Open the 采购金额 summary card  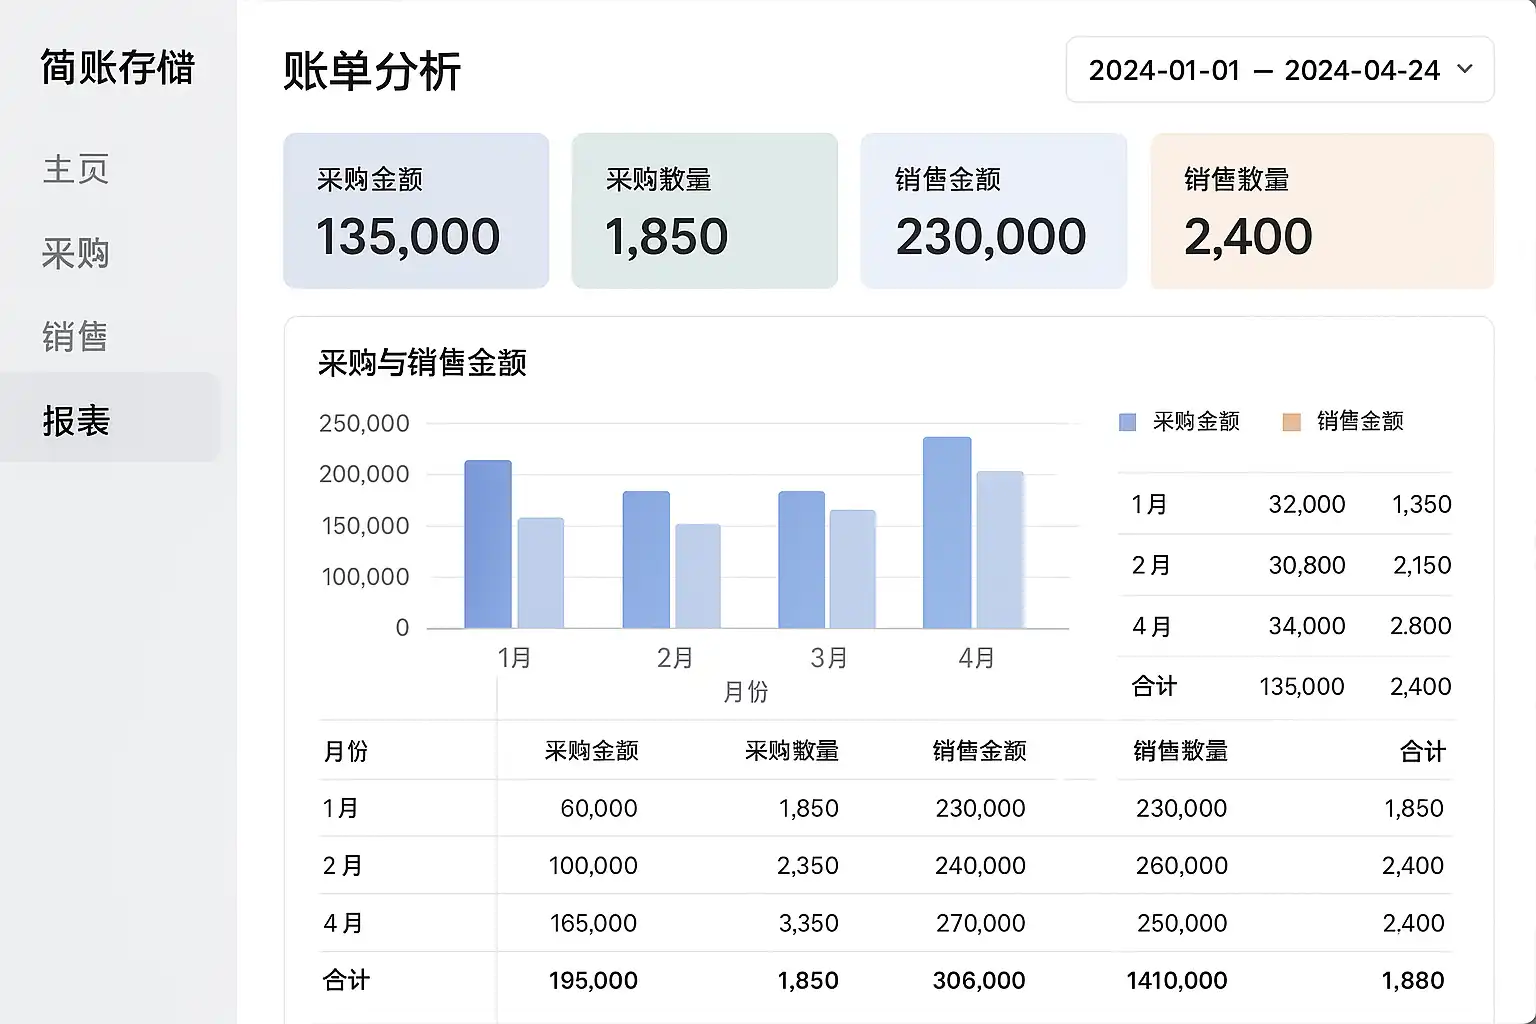point(416,211)
